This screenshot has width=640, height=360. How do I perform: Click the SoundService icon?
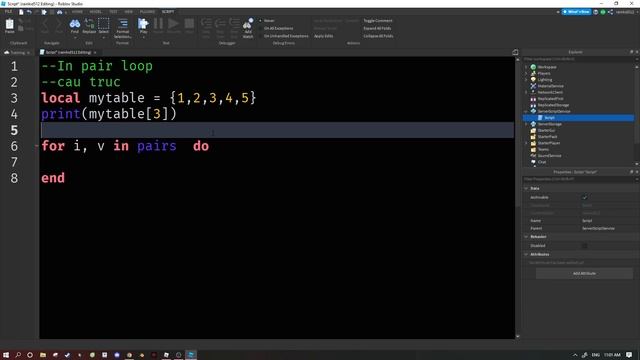[x=533, y=156]
